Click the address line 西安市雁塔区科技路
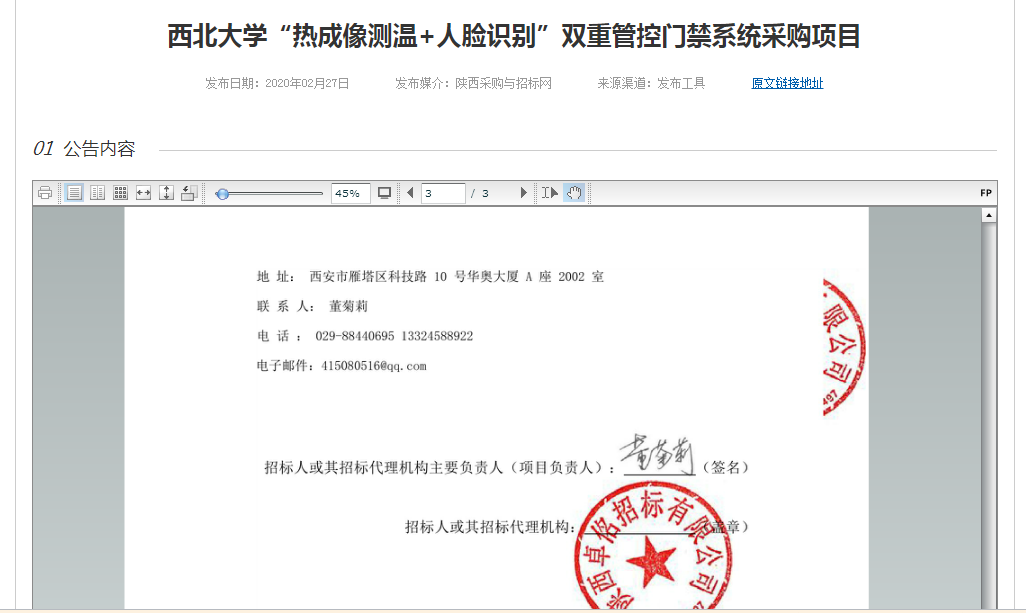Screen dimensions: 1026x613 [368, 277]
